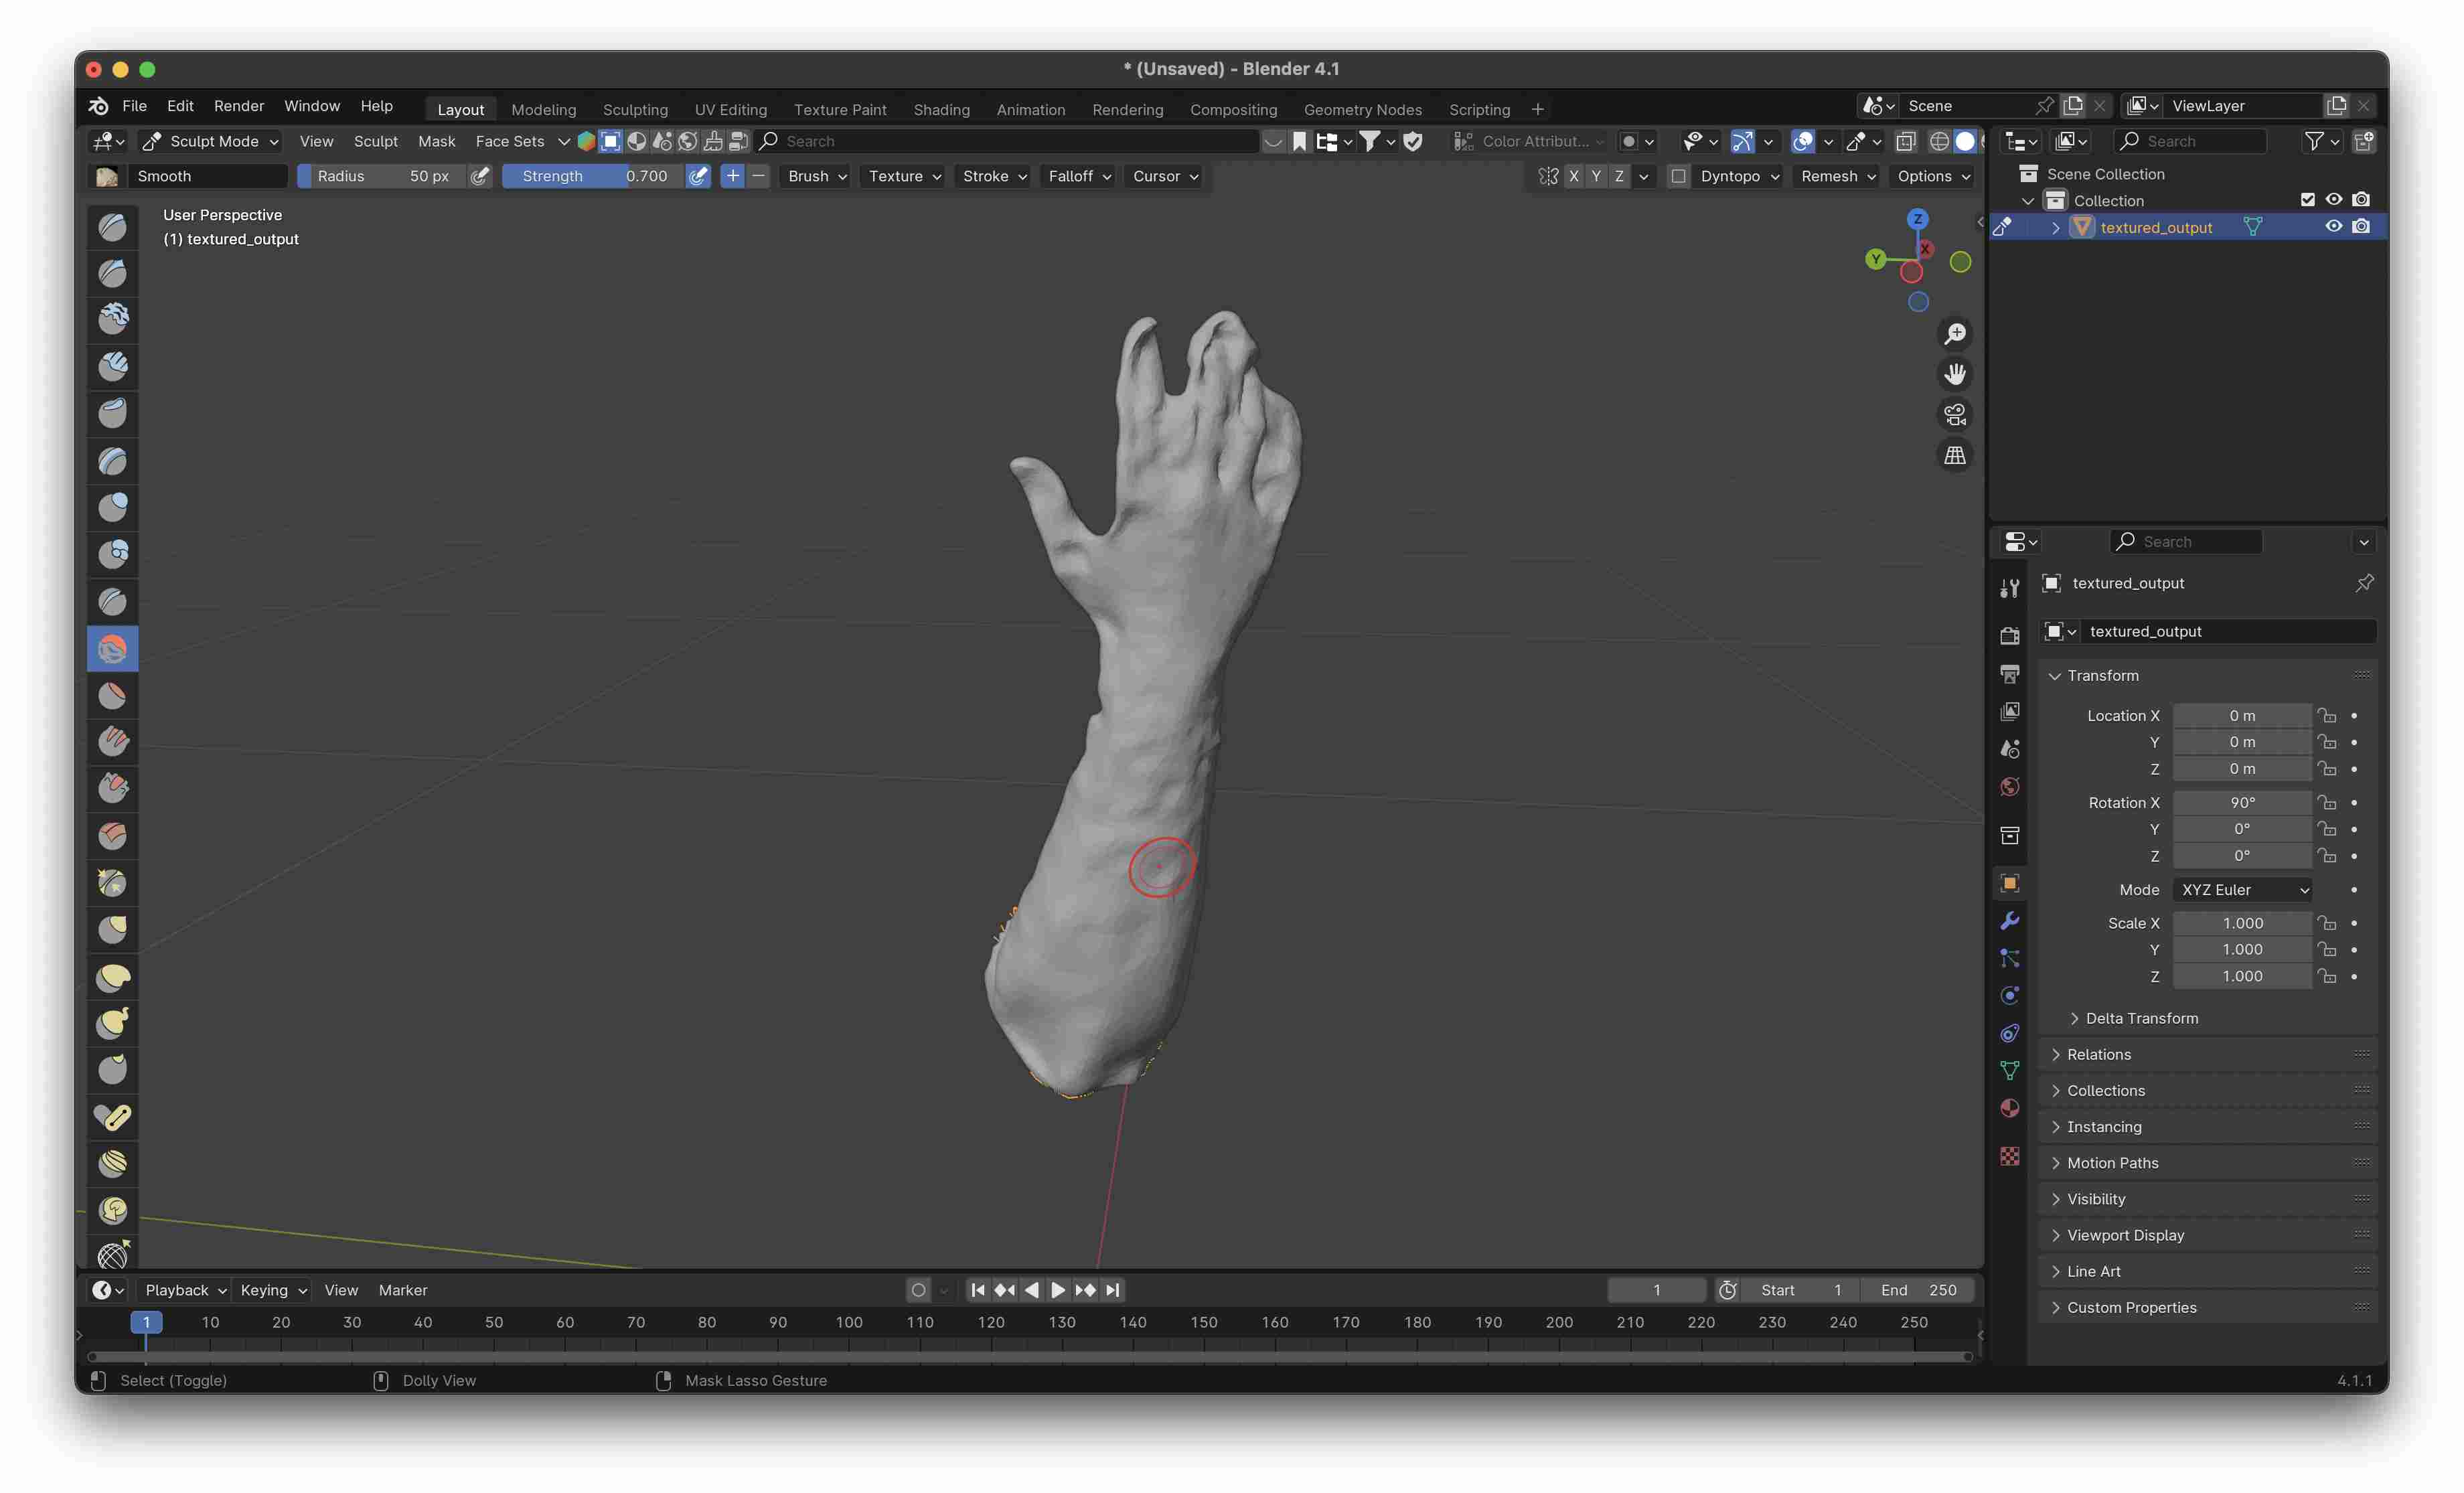Lock the Location X field

point(2327,716)
